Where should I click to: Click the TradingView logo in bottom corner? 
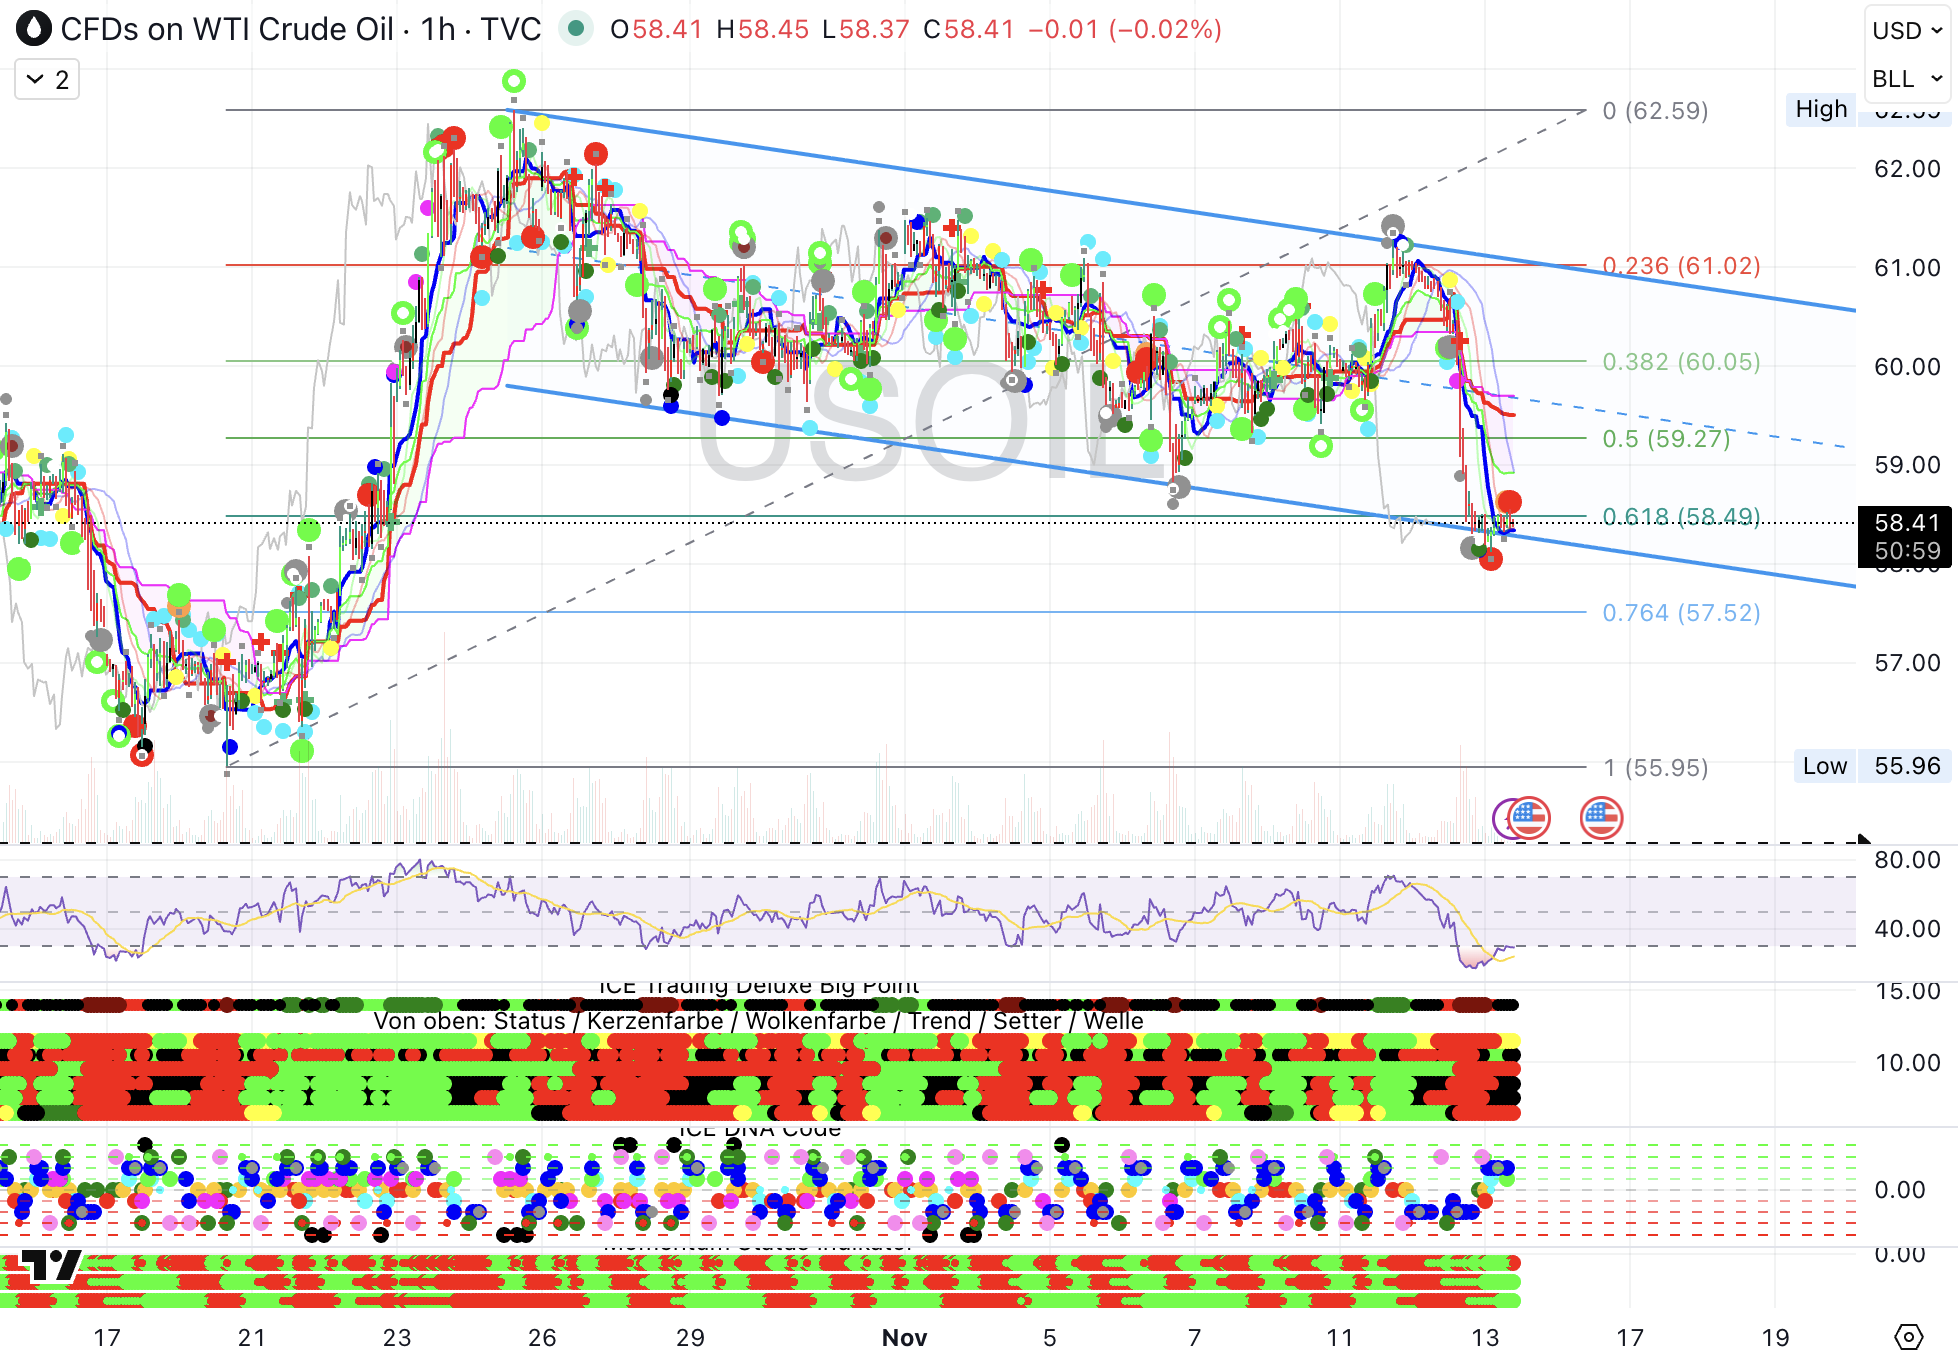tap(50, 1265)
